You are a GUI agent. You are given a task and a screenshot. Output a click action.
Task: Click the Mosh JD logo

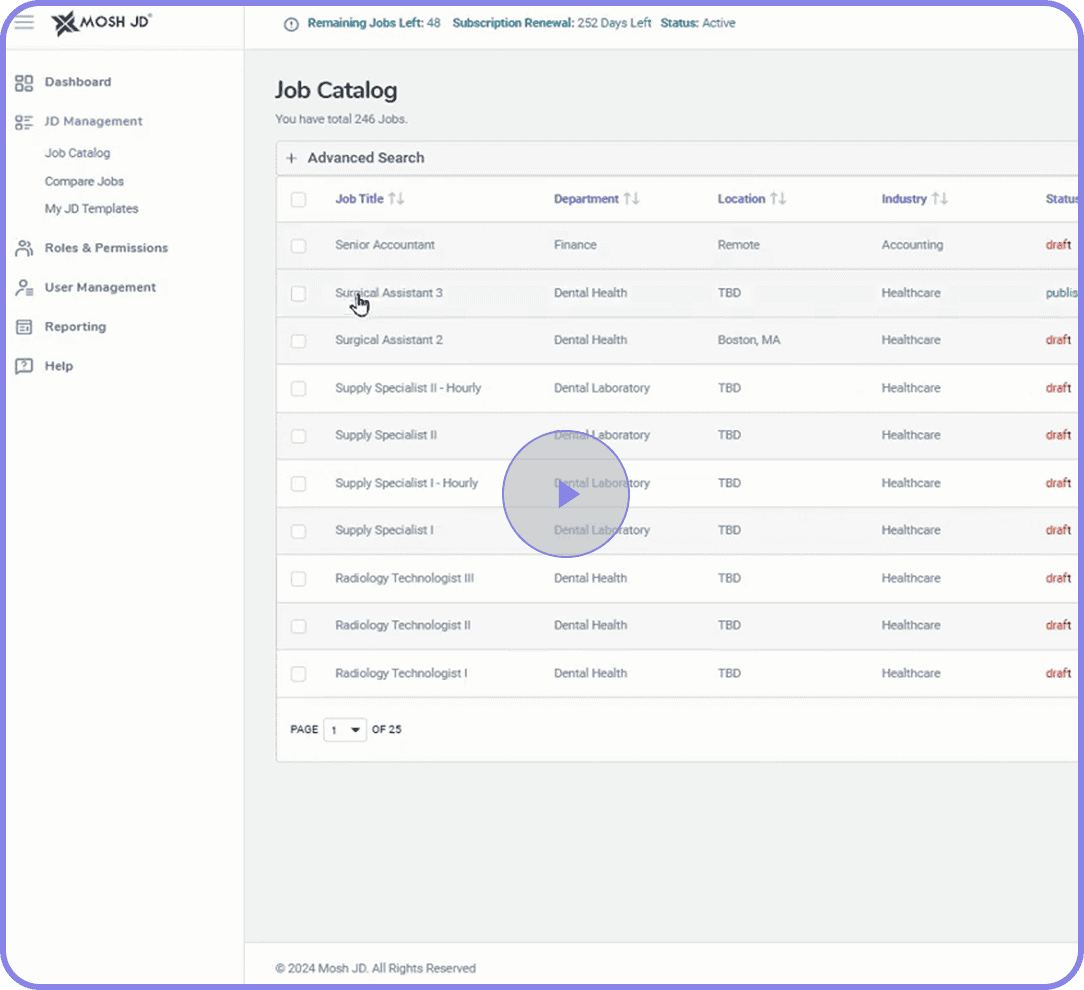(x=102, y=22)
